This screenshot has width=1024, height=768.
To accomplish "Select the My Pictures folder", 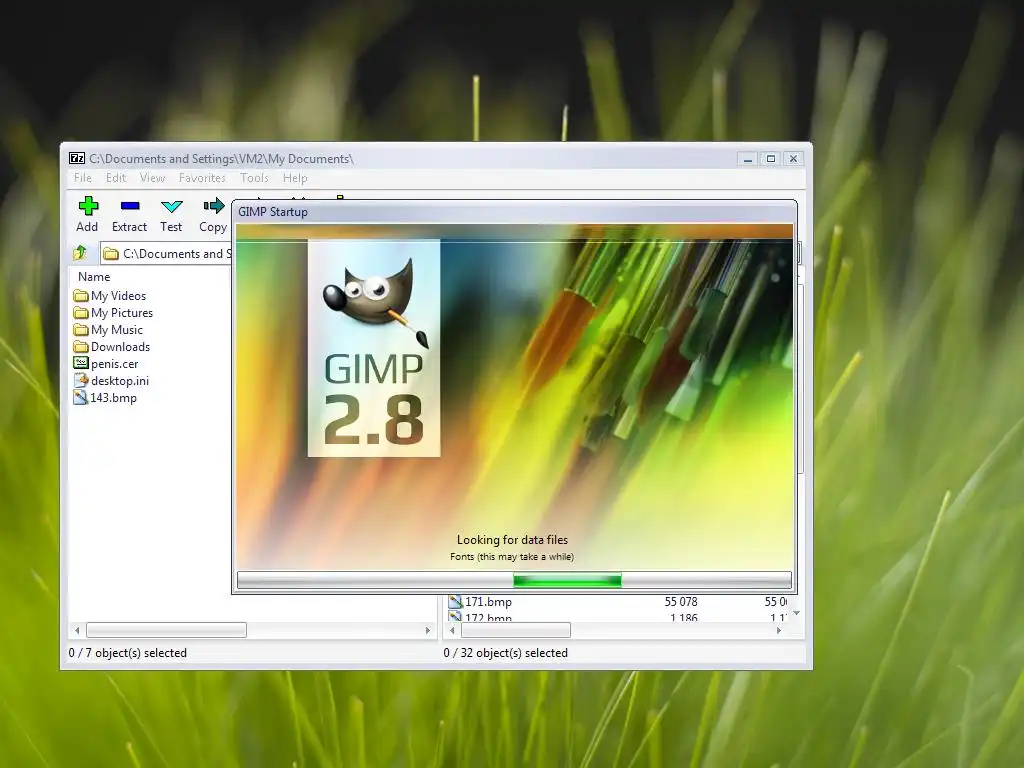I will click(113, 313).
